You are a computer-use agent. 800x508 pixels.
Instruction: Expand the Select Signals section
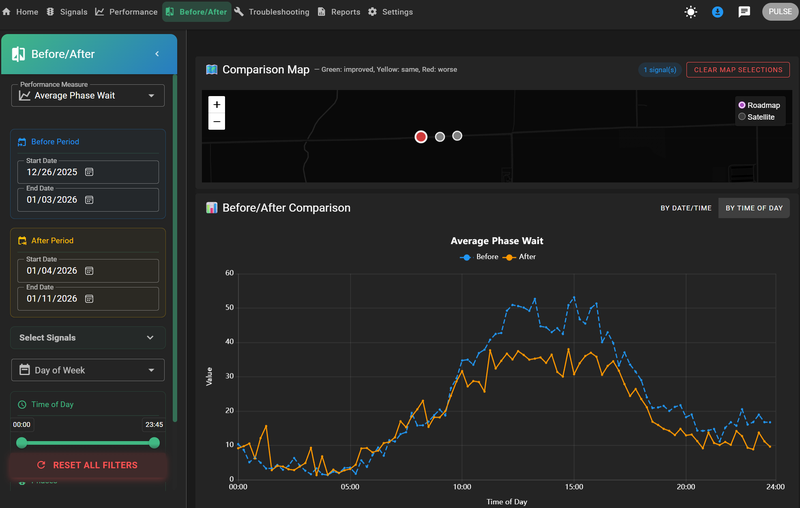click(88, 338)
